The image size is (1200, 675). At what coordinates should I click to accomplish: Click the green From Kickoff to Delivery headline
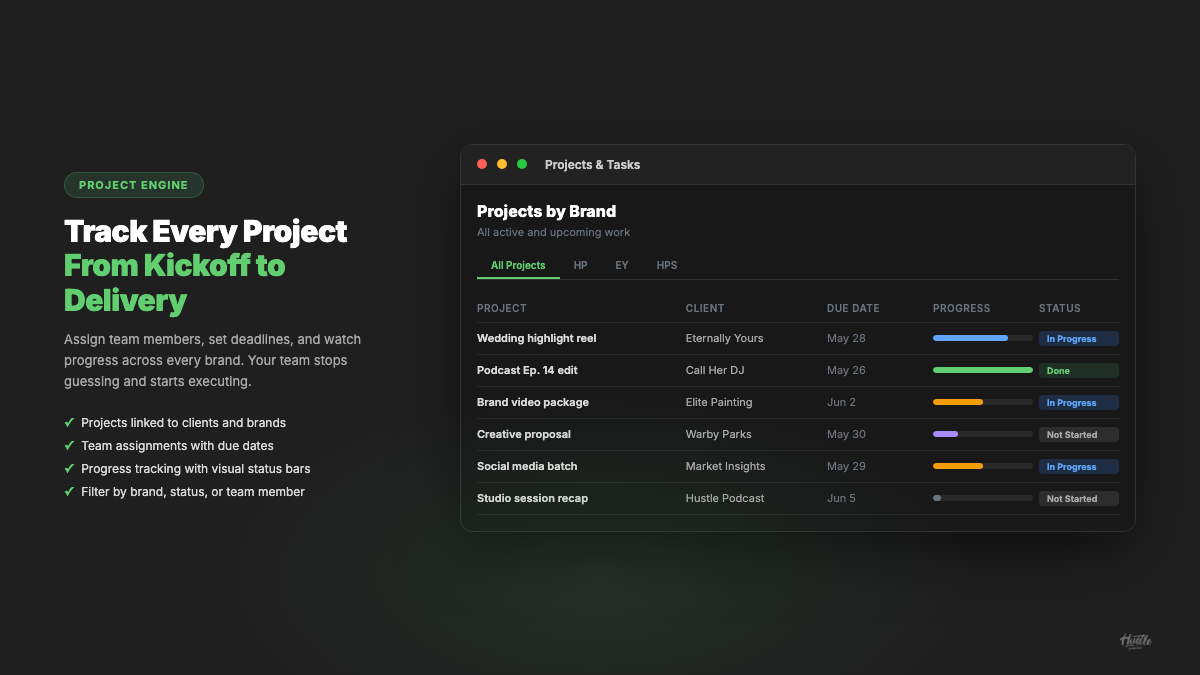pos(175,283)
